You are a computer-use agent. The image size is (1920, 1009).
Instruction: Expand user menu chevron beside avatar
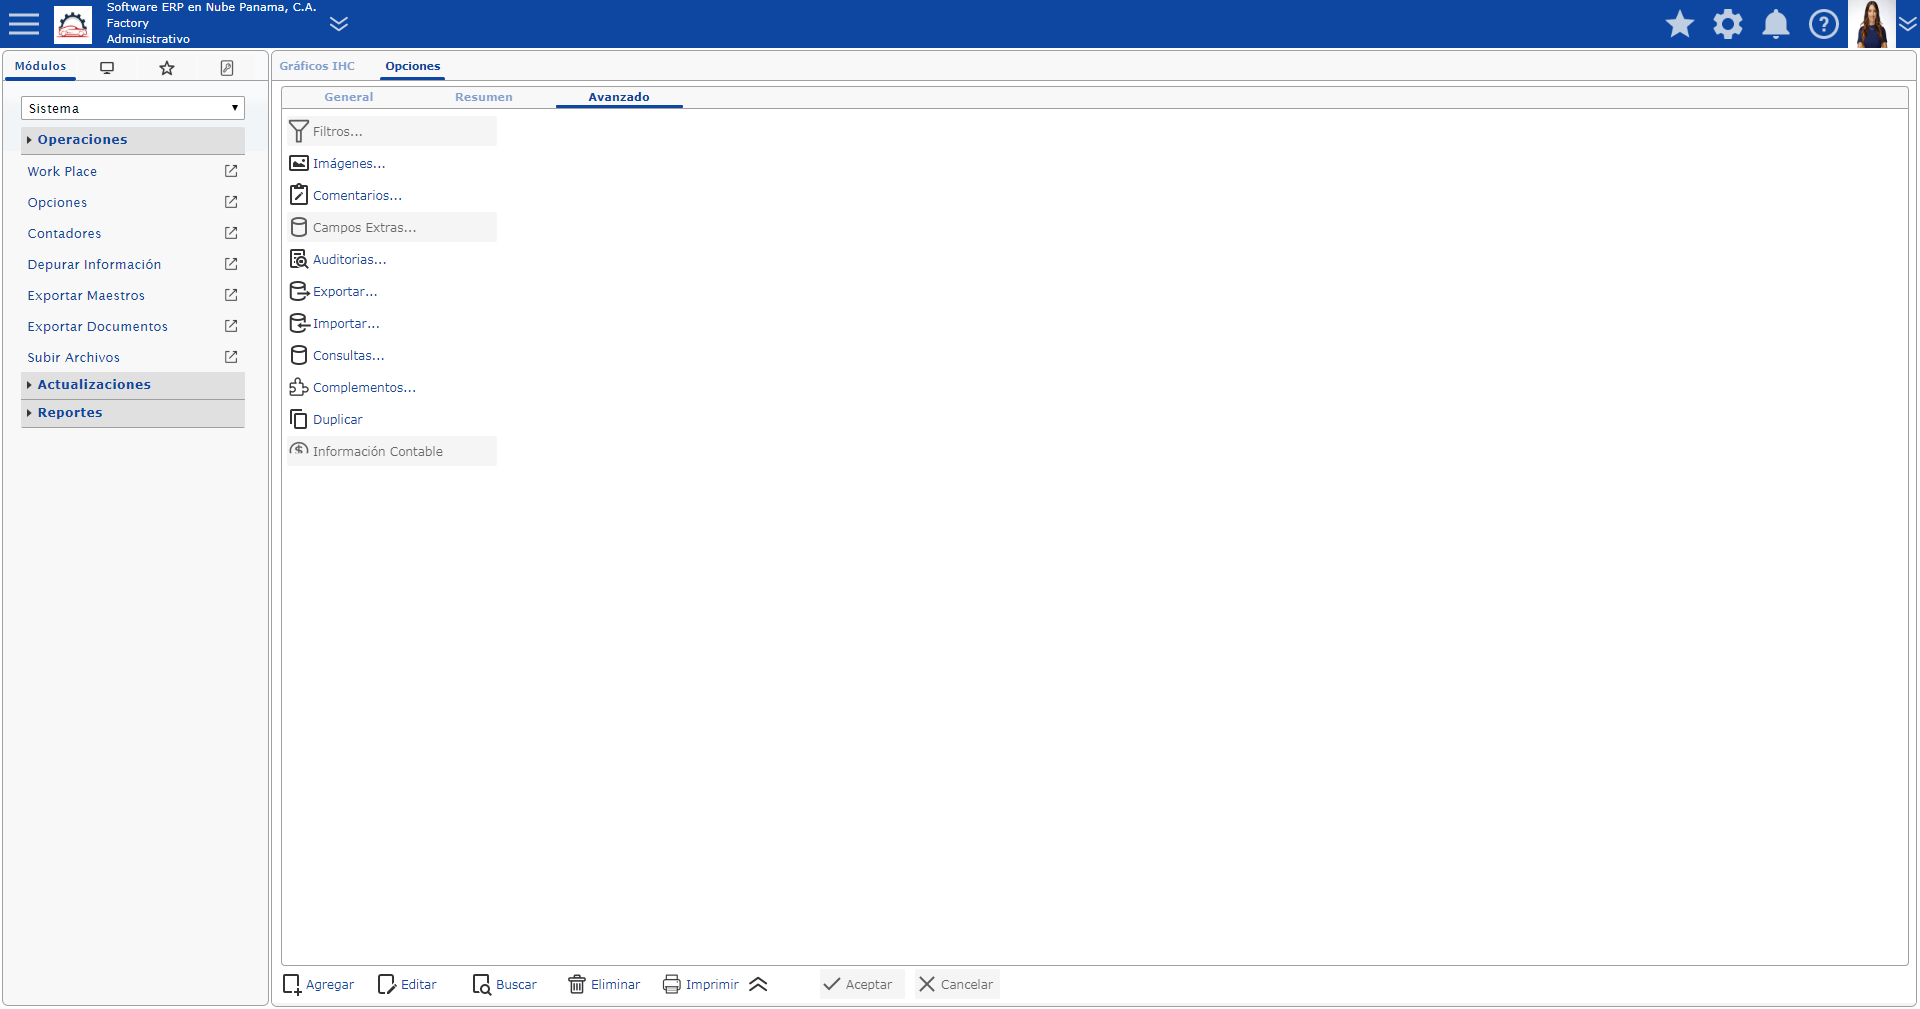point(1908,24)
